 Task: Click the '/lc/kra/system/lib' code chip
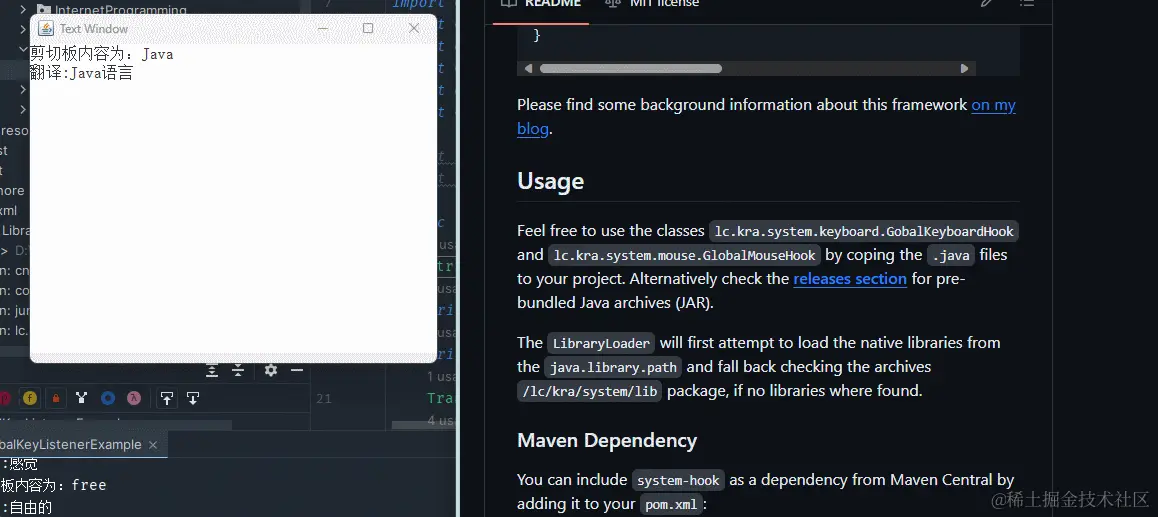589,391
